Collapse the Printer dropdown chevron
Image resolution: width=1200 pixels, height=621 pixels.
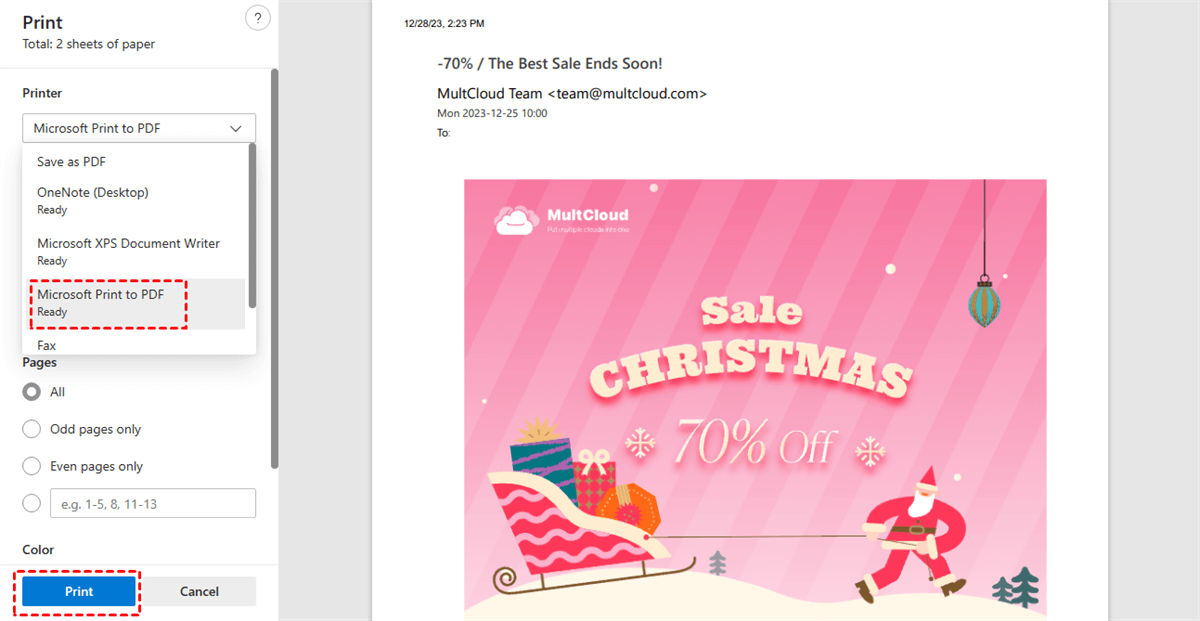pos(236,128)
